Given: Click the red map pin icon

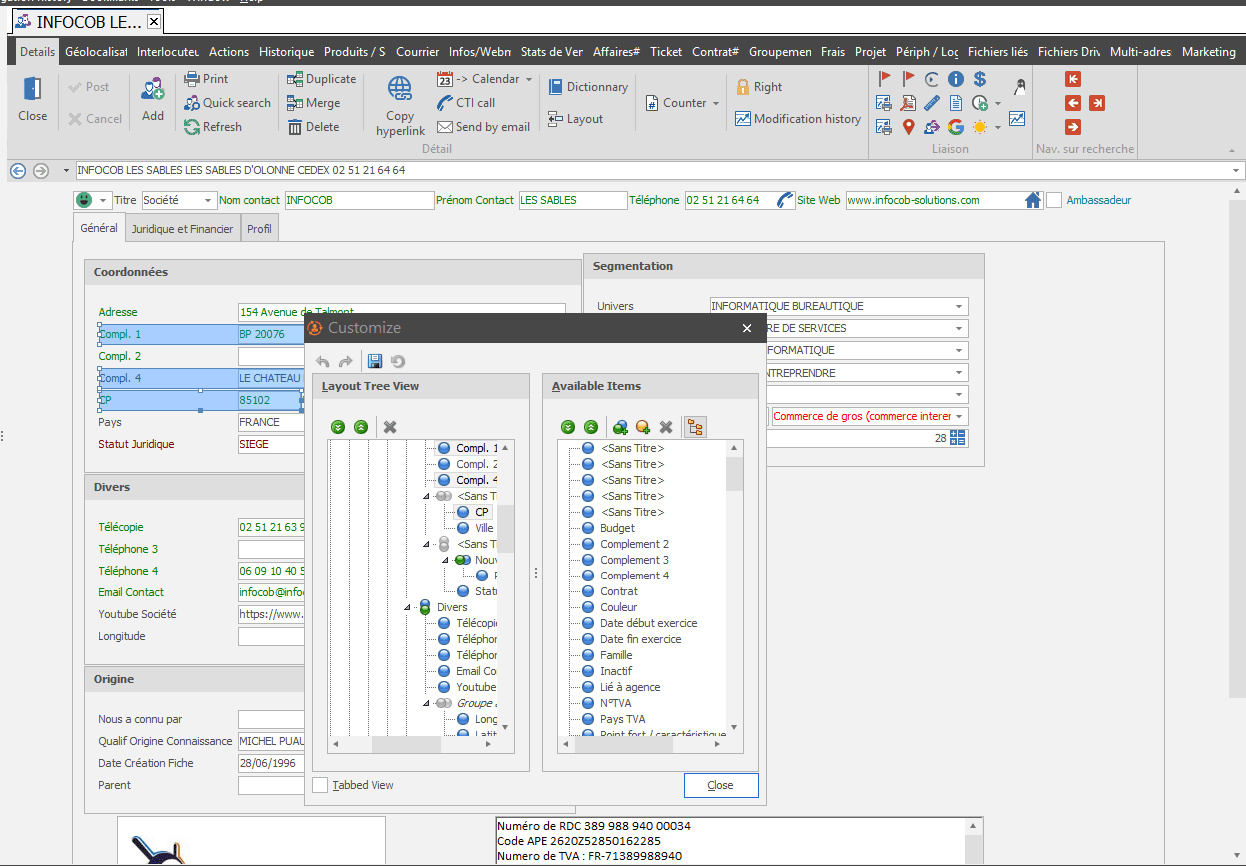Looking at the screenshot, I should [908, 127].
